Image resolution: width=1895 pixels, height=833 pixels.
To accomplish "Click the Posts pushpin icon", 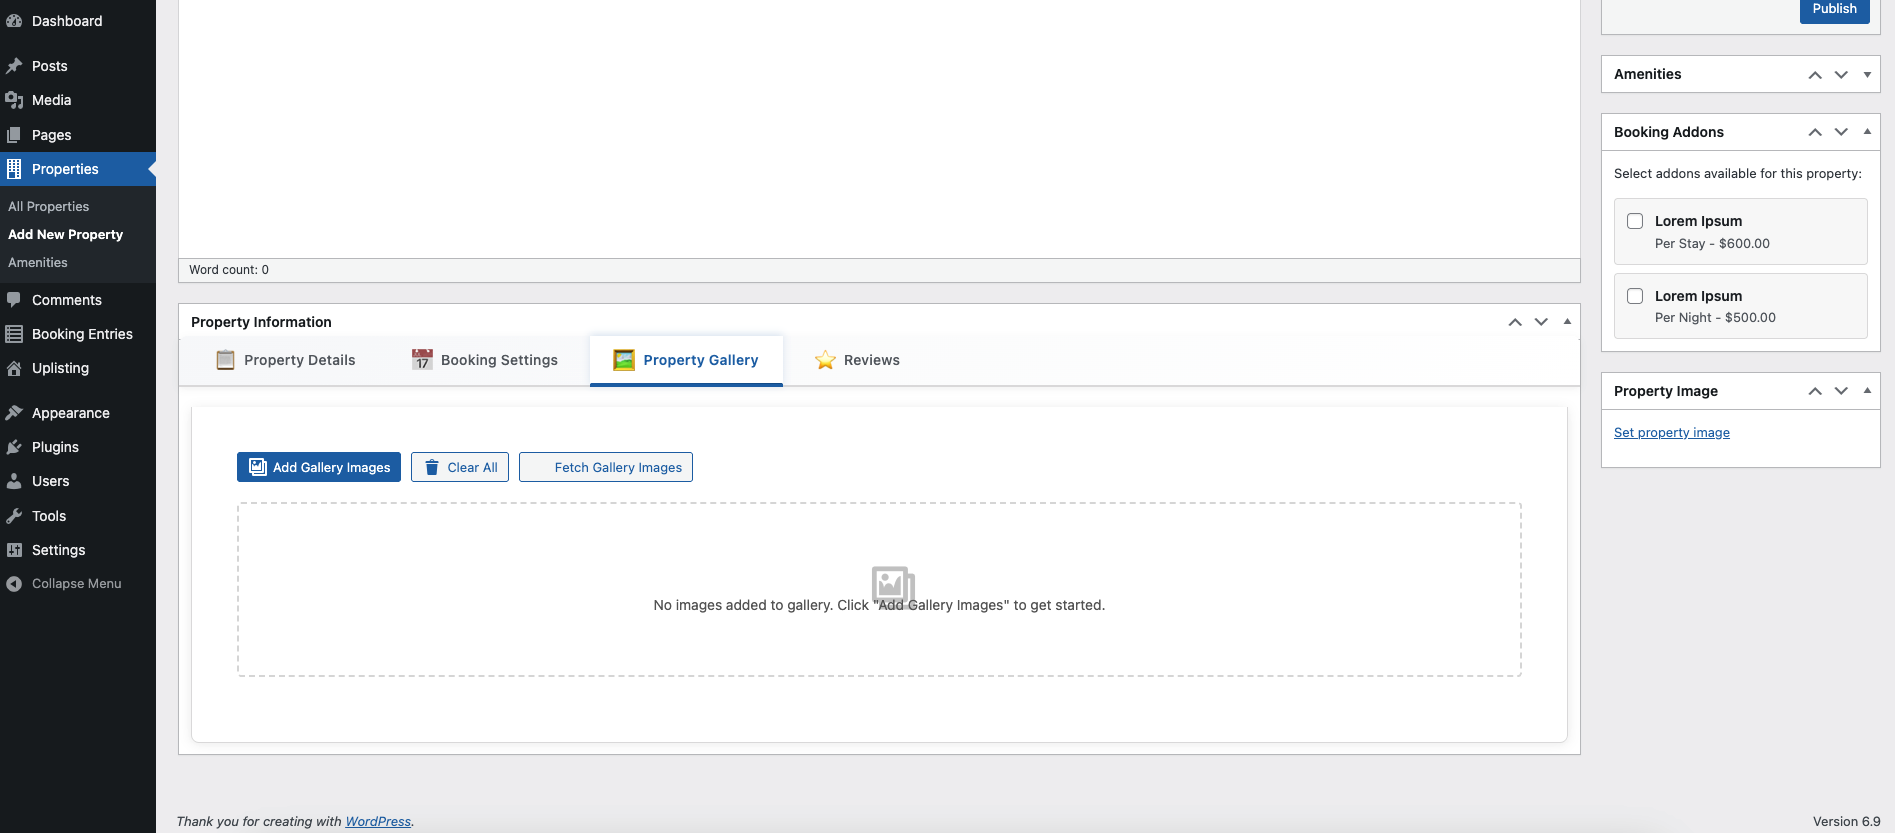I will click(14, 66).
